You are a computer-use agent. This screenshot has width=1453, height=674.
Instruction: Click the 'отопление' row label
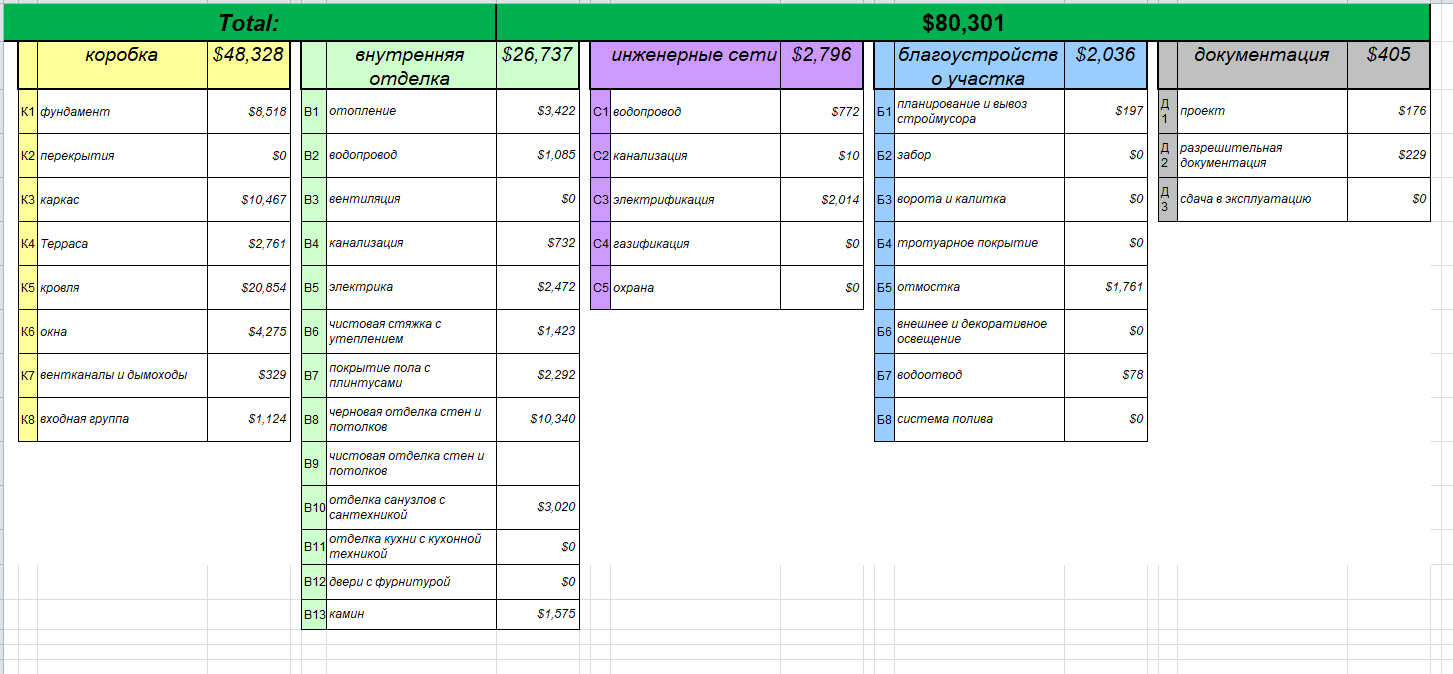[x=411, y=112]
